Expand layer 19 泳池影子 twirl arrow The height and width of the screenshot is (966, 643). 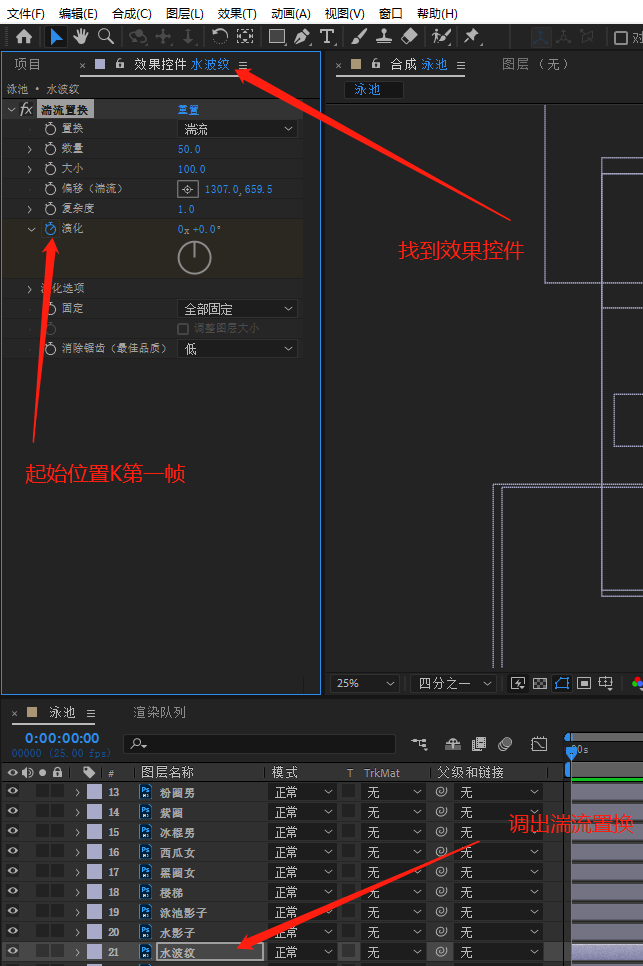coord(77,912)
